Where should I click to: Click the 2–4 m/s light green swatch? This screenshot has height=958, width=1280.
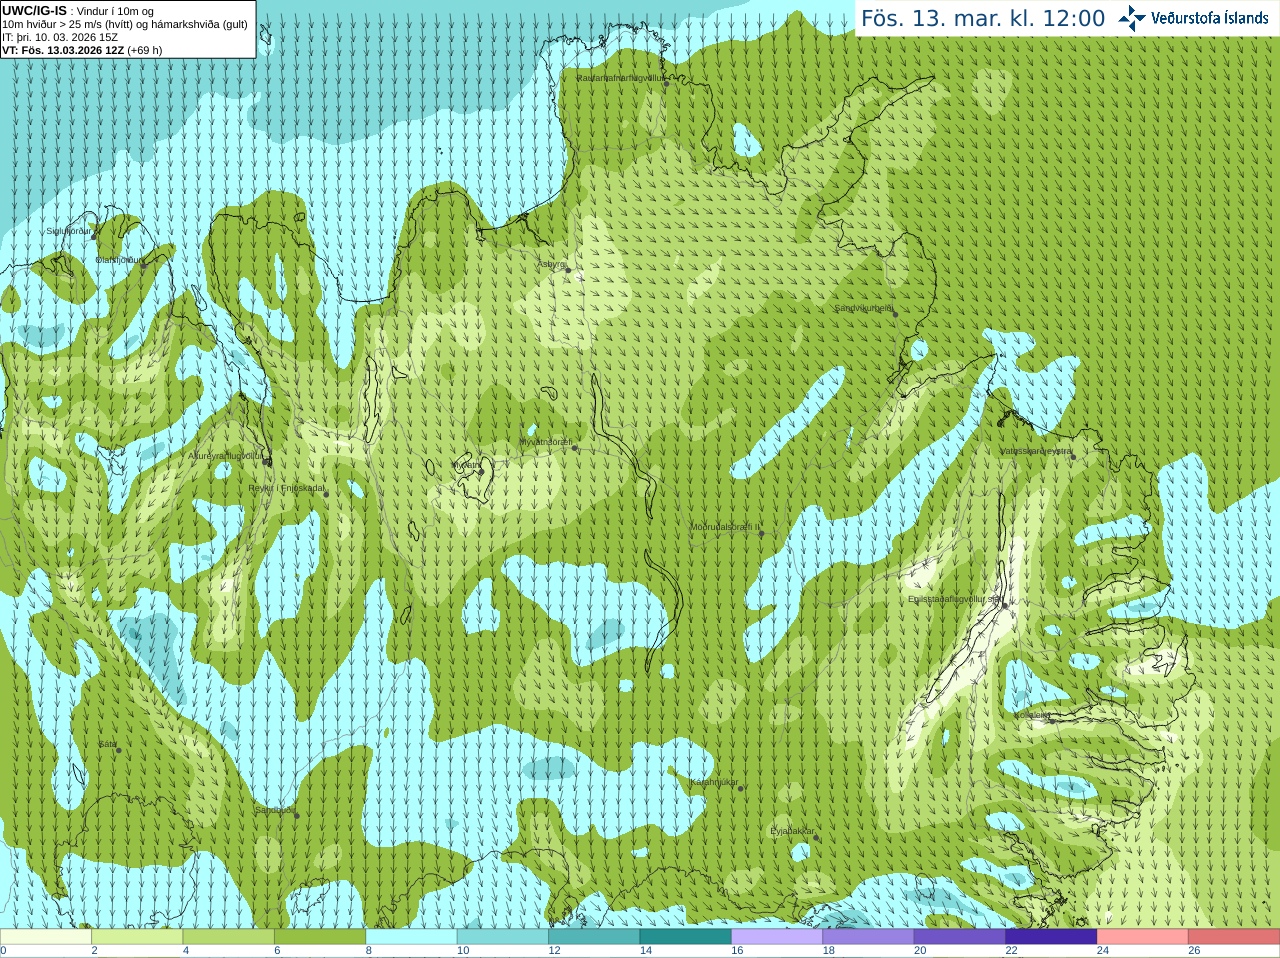click(137, 937)
